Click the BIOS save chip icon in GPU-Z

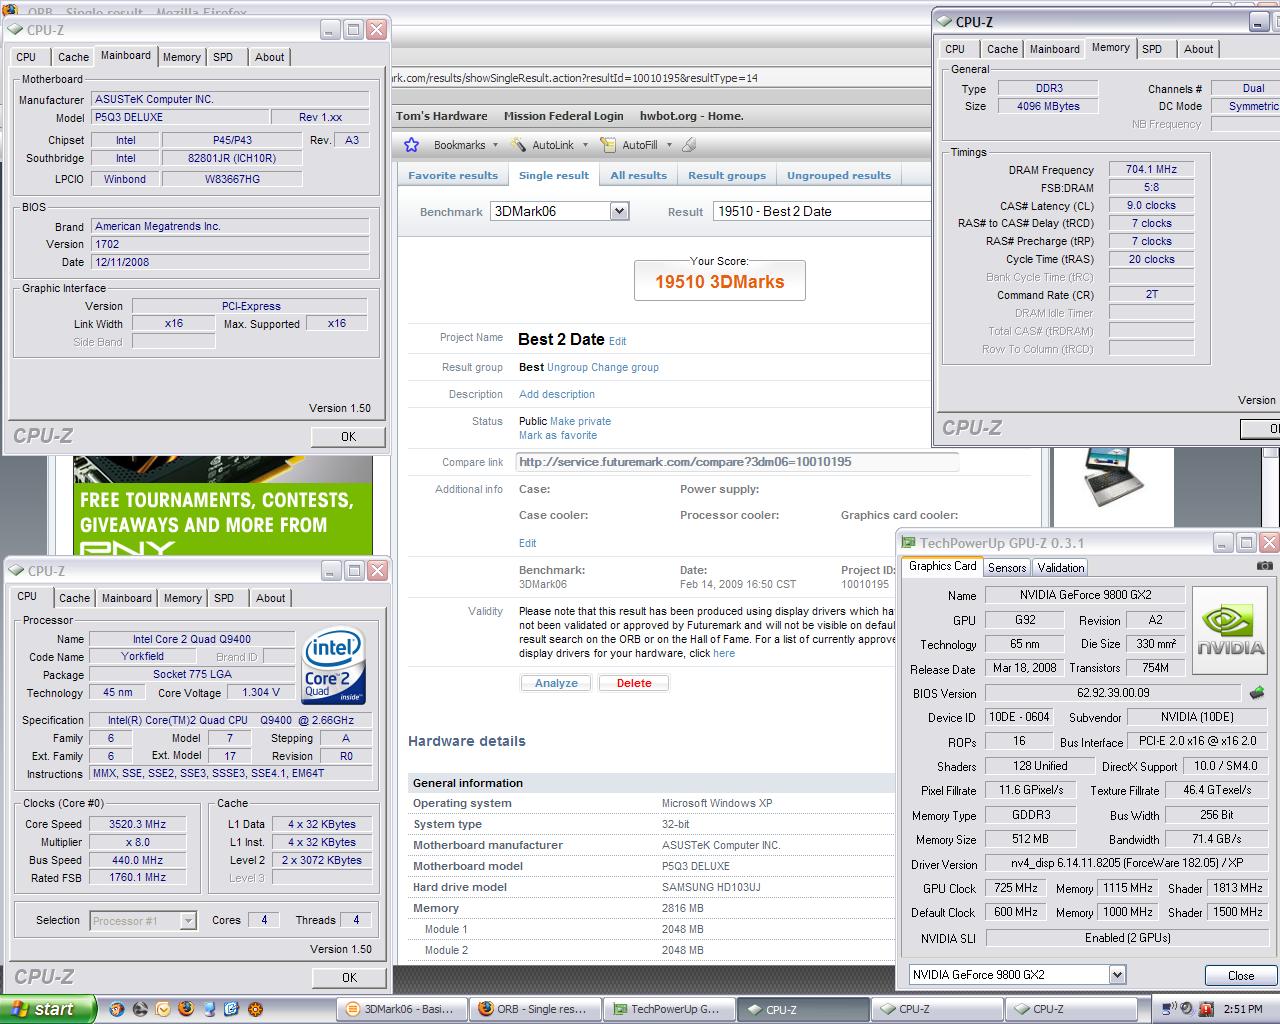(1257, 692)
